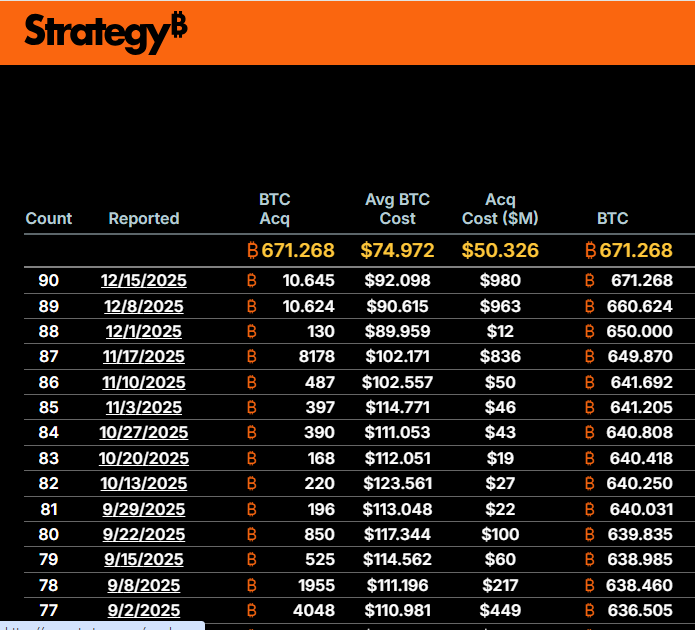Open the 12/8/2025 report link
Viewport: 695px width, 630px height.
[144, 306]
